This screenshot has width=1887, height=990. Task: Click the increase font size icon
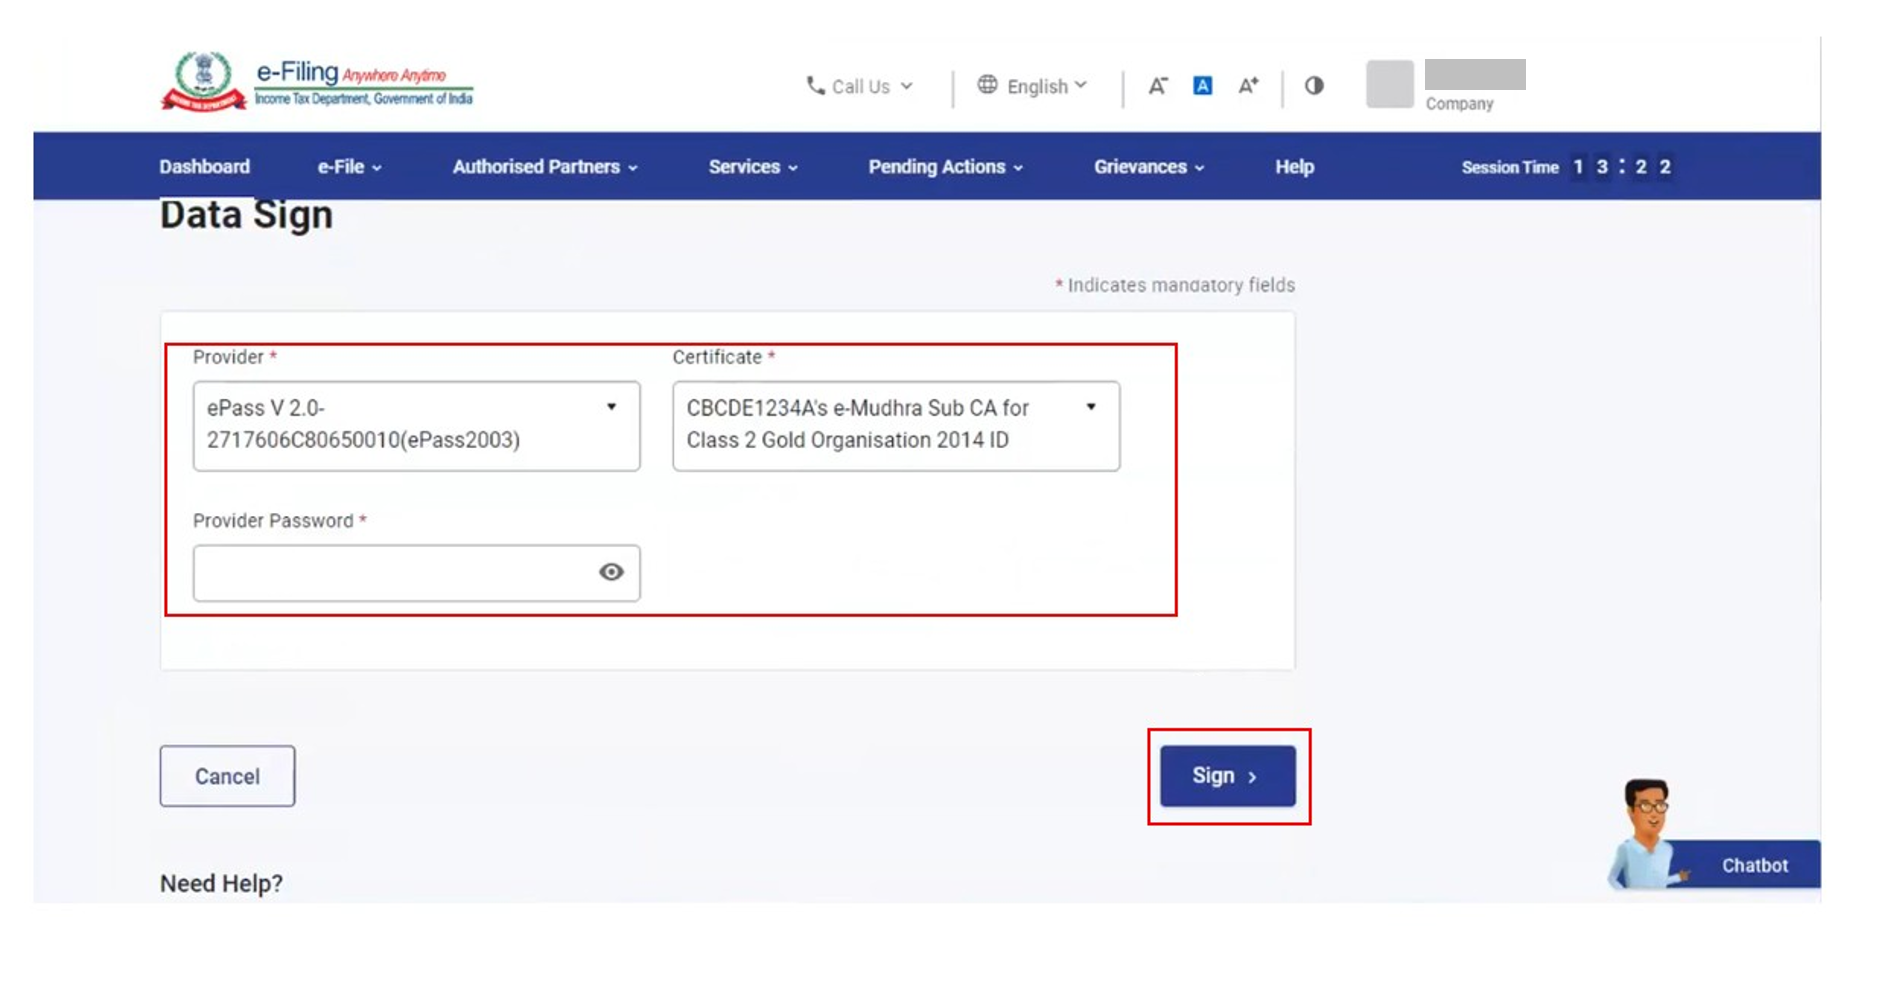pos(1248,86)
